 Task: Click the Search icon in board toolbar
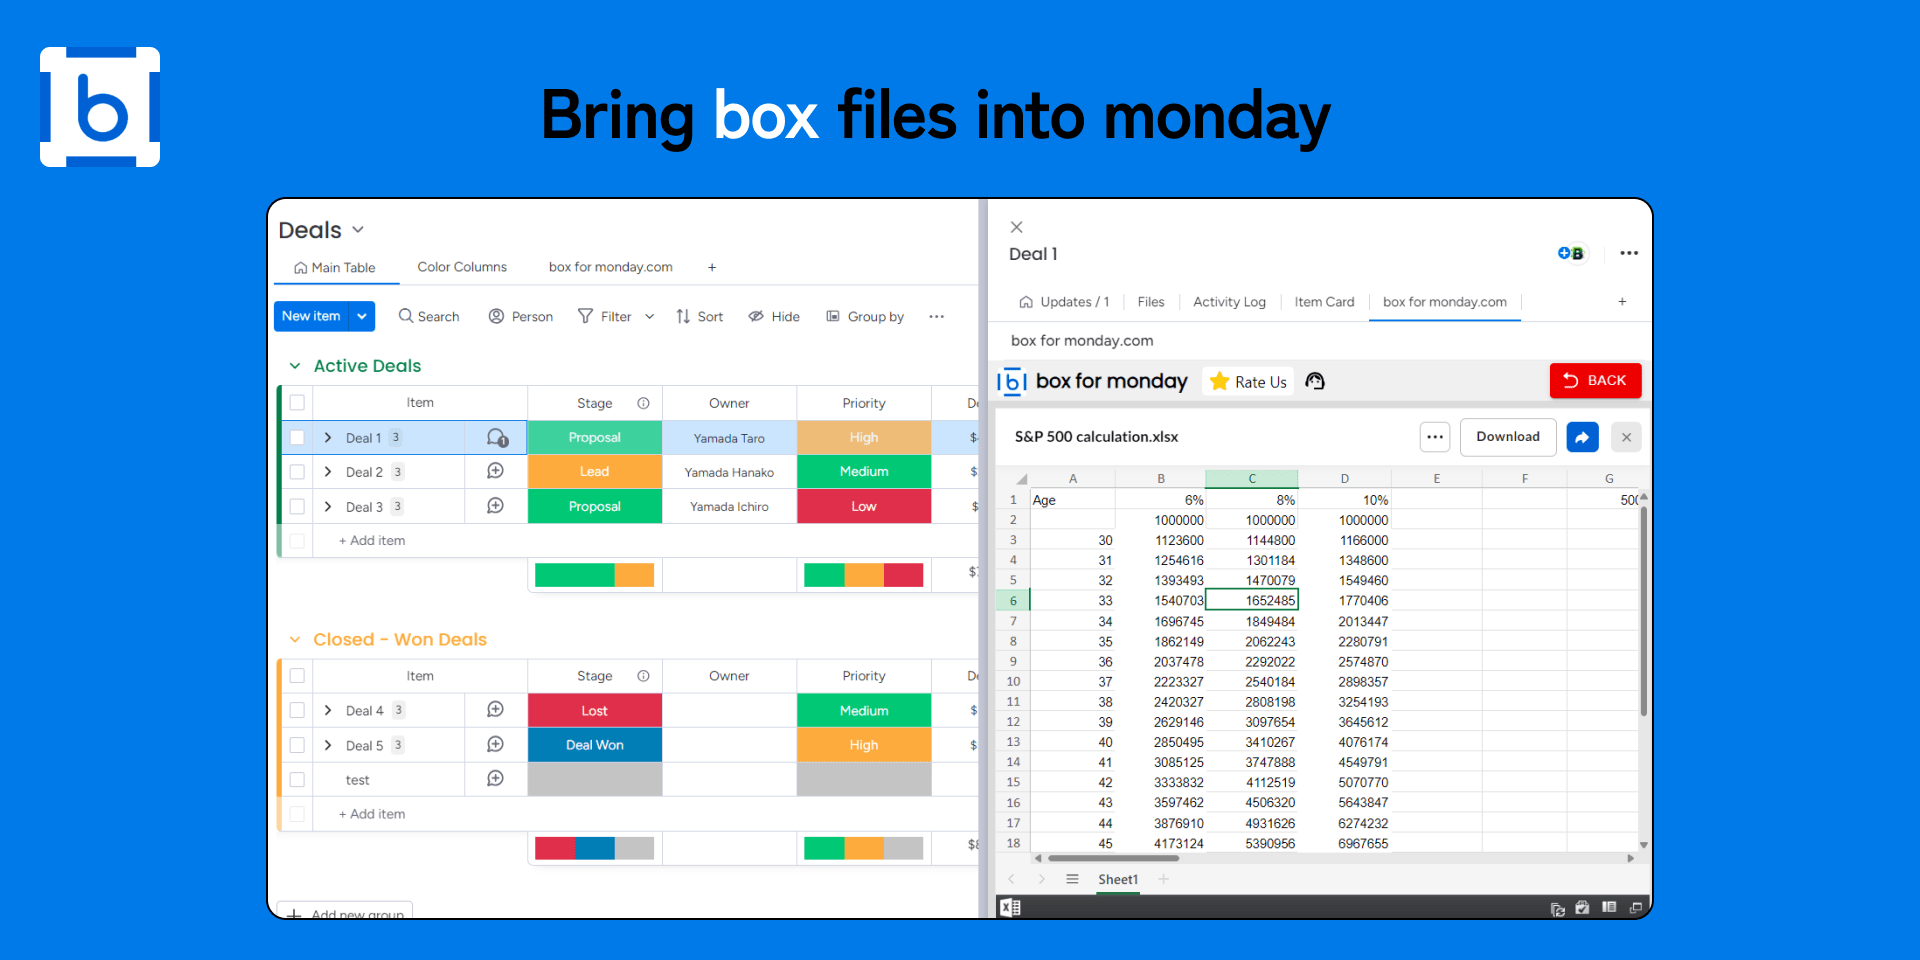405,316
